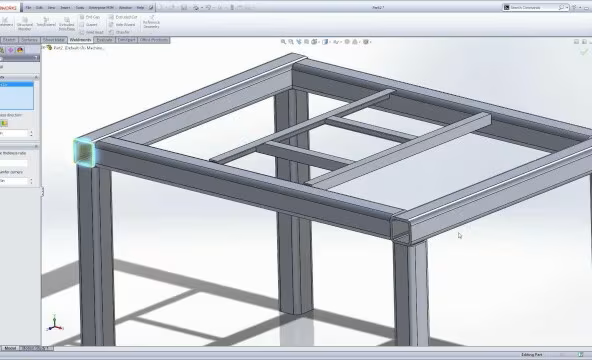Image resolution: width=592 pixels, height=360 pixels.
Task: Collapse the offset section chevron
Action: [36, 146]
